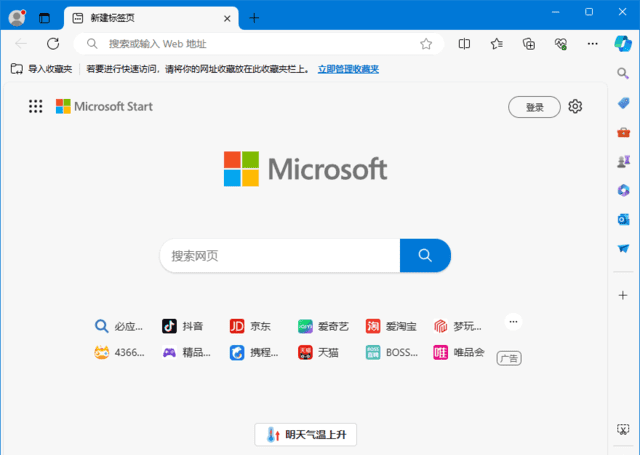The width and height of the screenshot is (640, 455).
Task: Open sidebar search icon
Action: (x=623, y=73)
